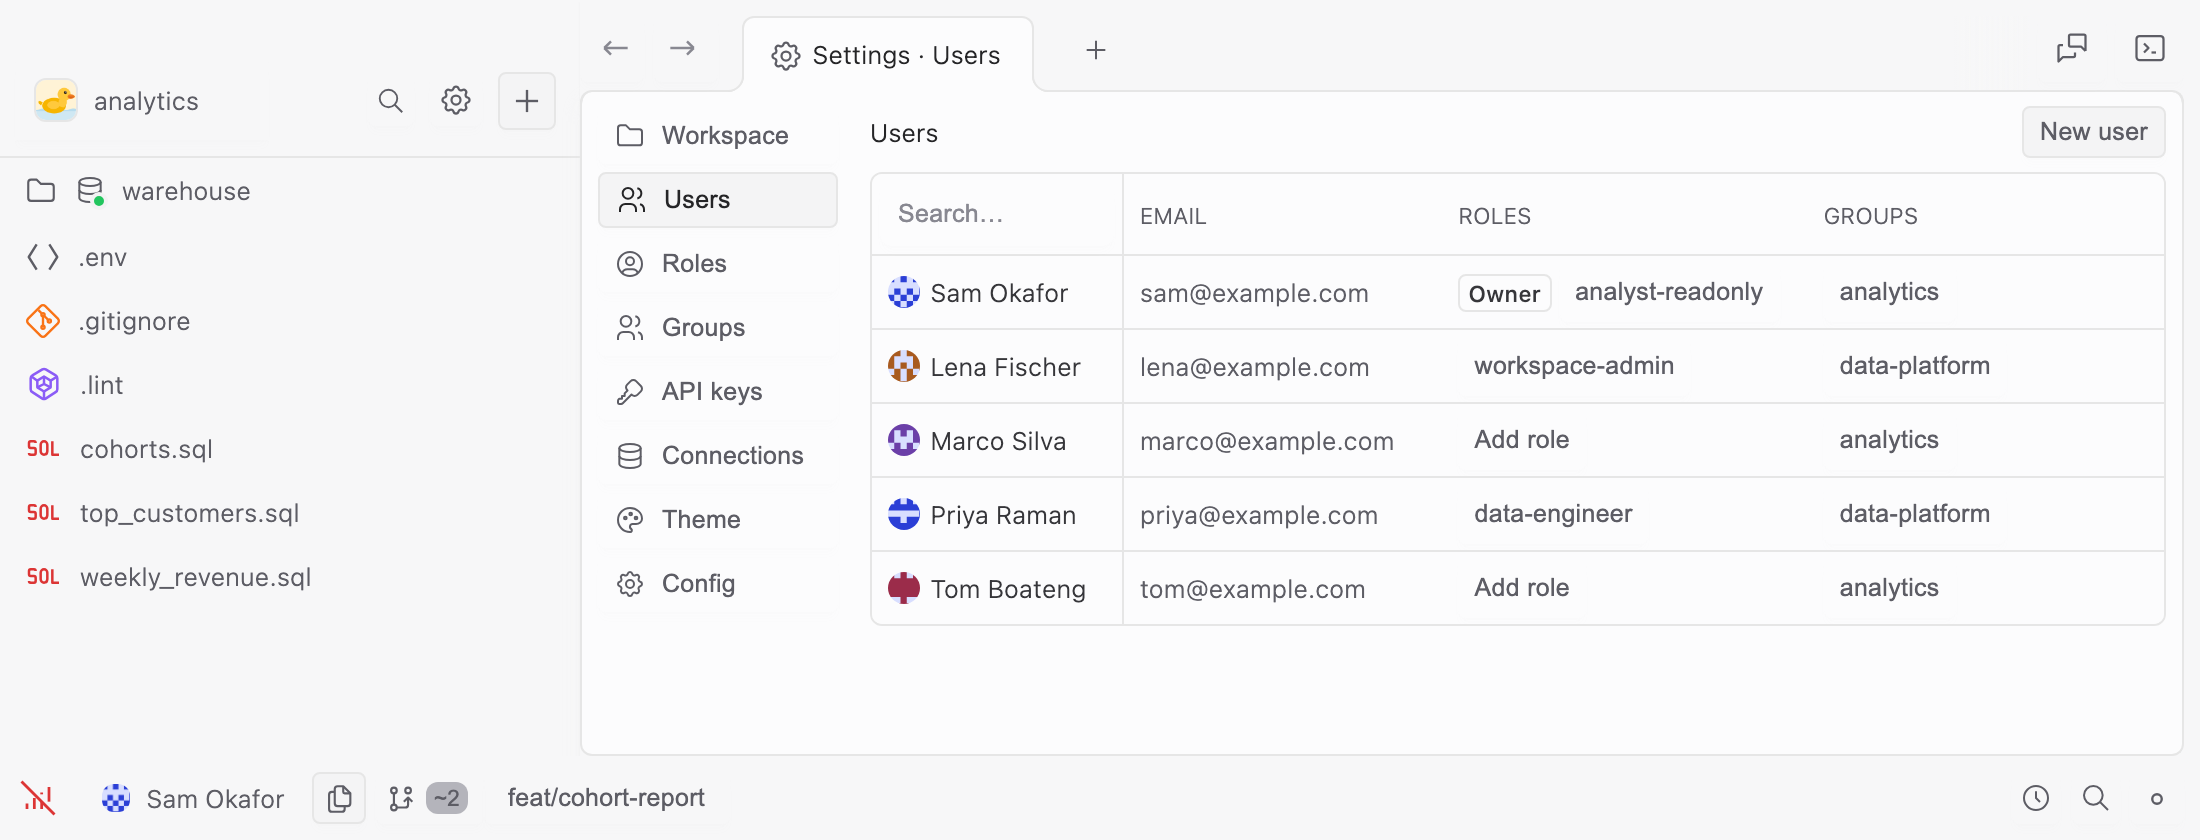Open a new tab with plus

1096,50
